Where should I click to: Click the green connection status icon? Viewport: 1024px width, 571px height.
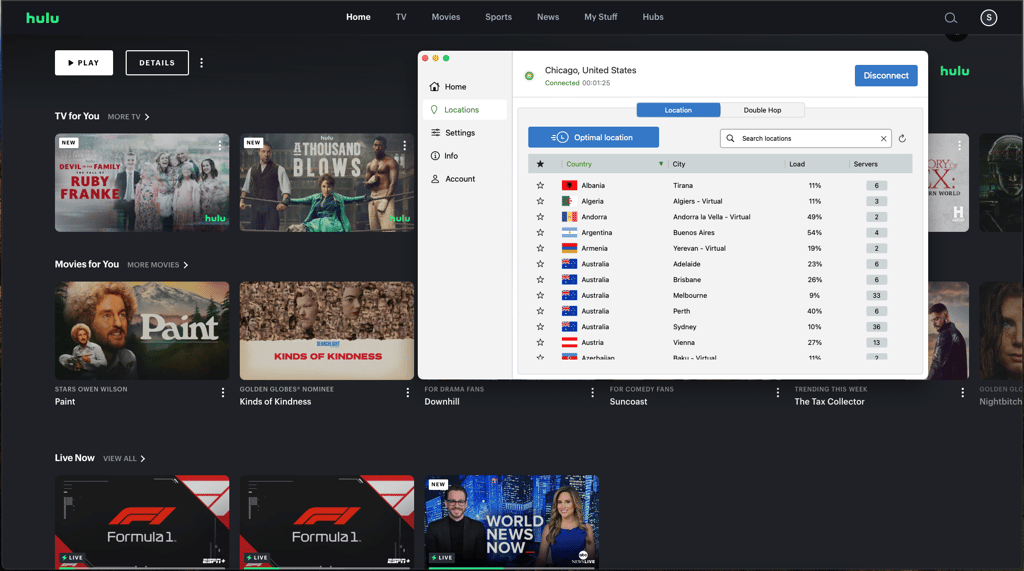tap(529, 76)
